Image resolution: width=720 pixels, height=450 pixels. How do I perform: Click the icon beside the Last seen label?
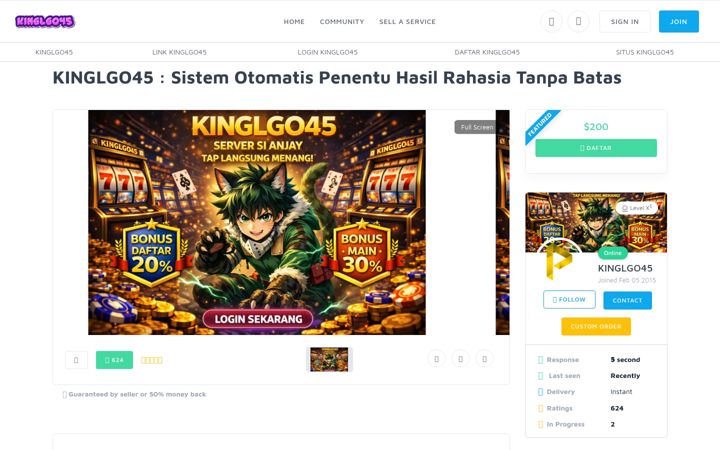540,376
